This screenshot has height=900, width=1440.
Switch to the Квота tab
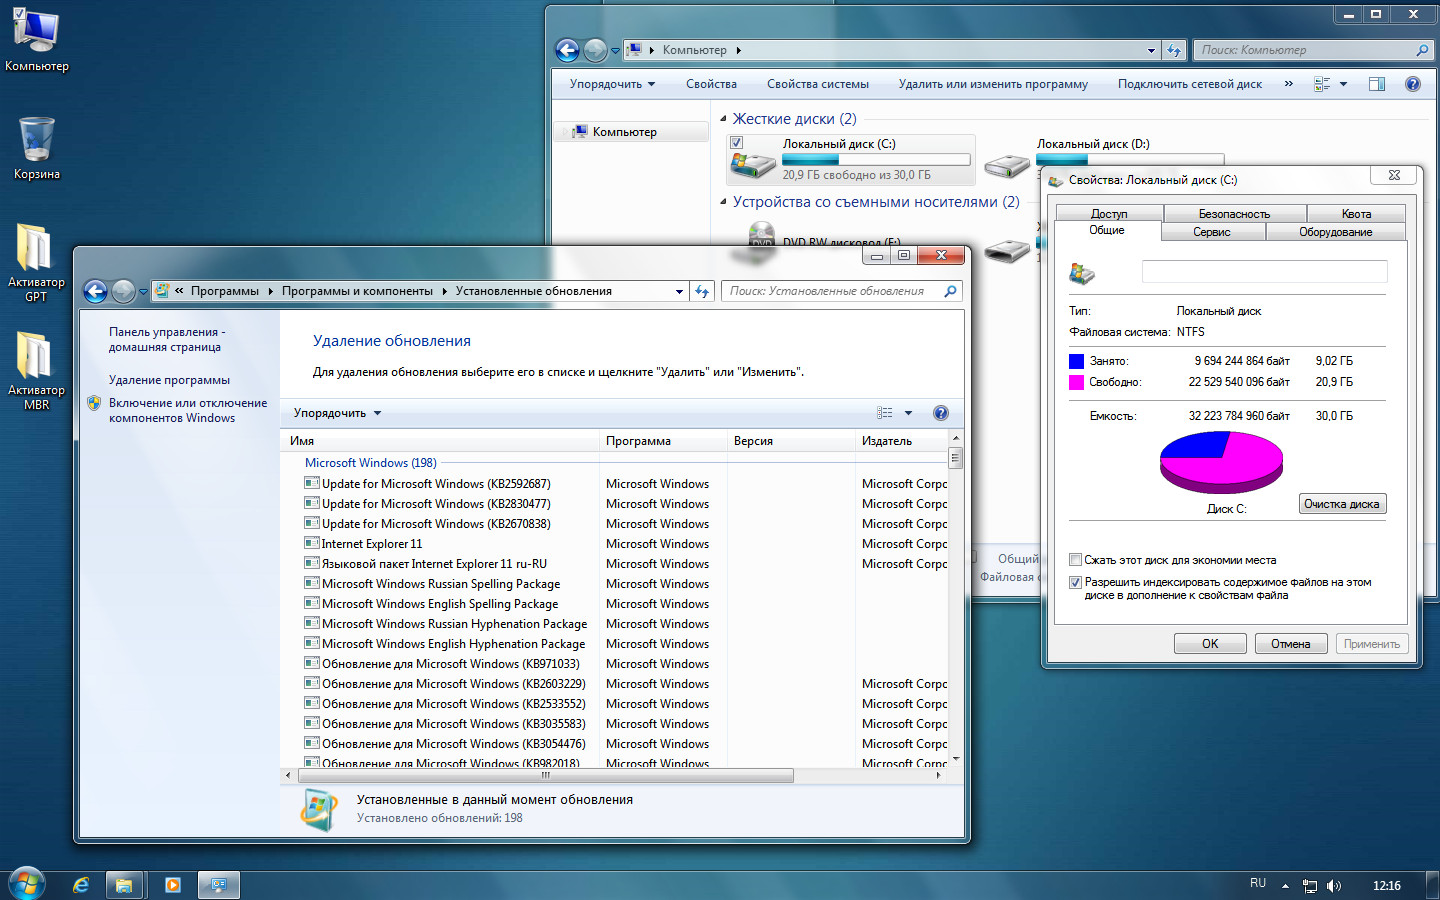click(x=1356, y=214)
